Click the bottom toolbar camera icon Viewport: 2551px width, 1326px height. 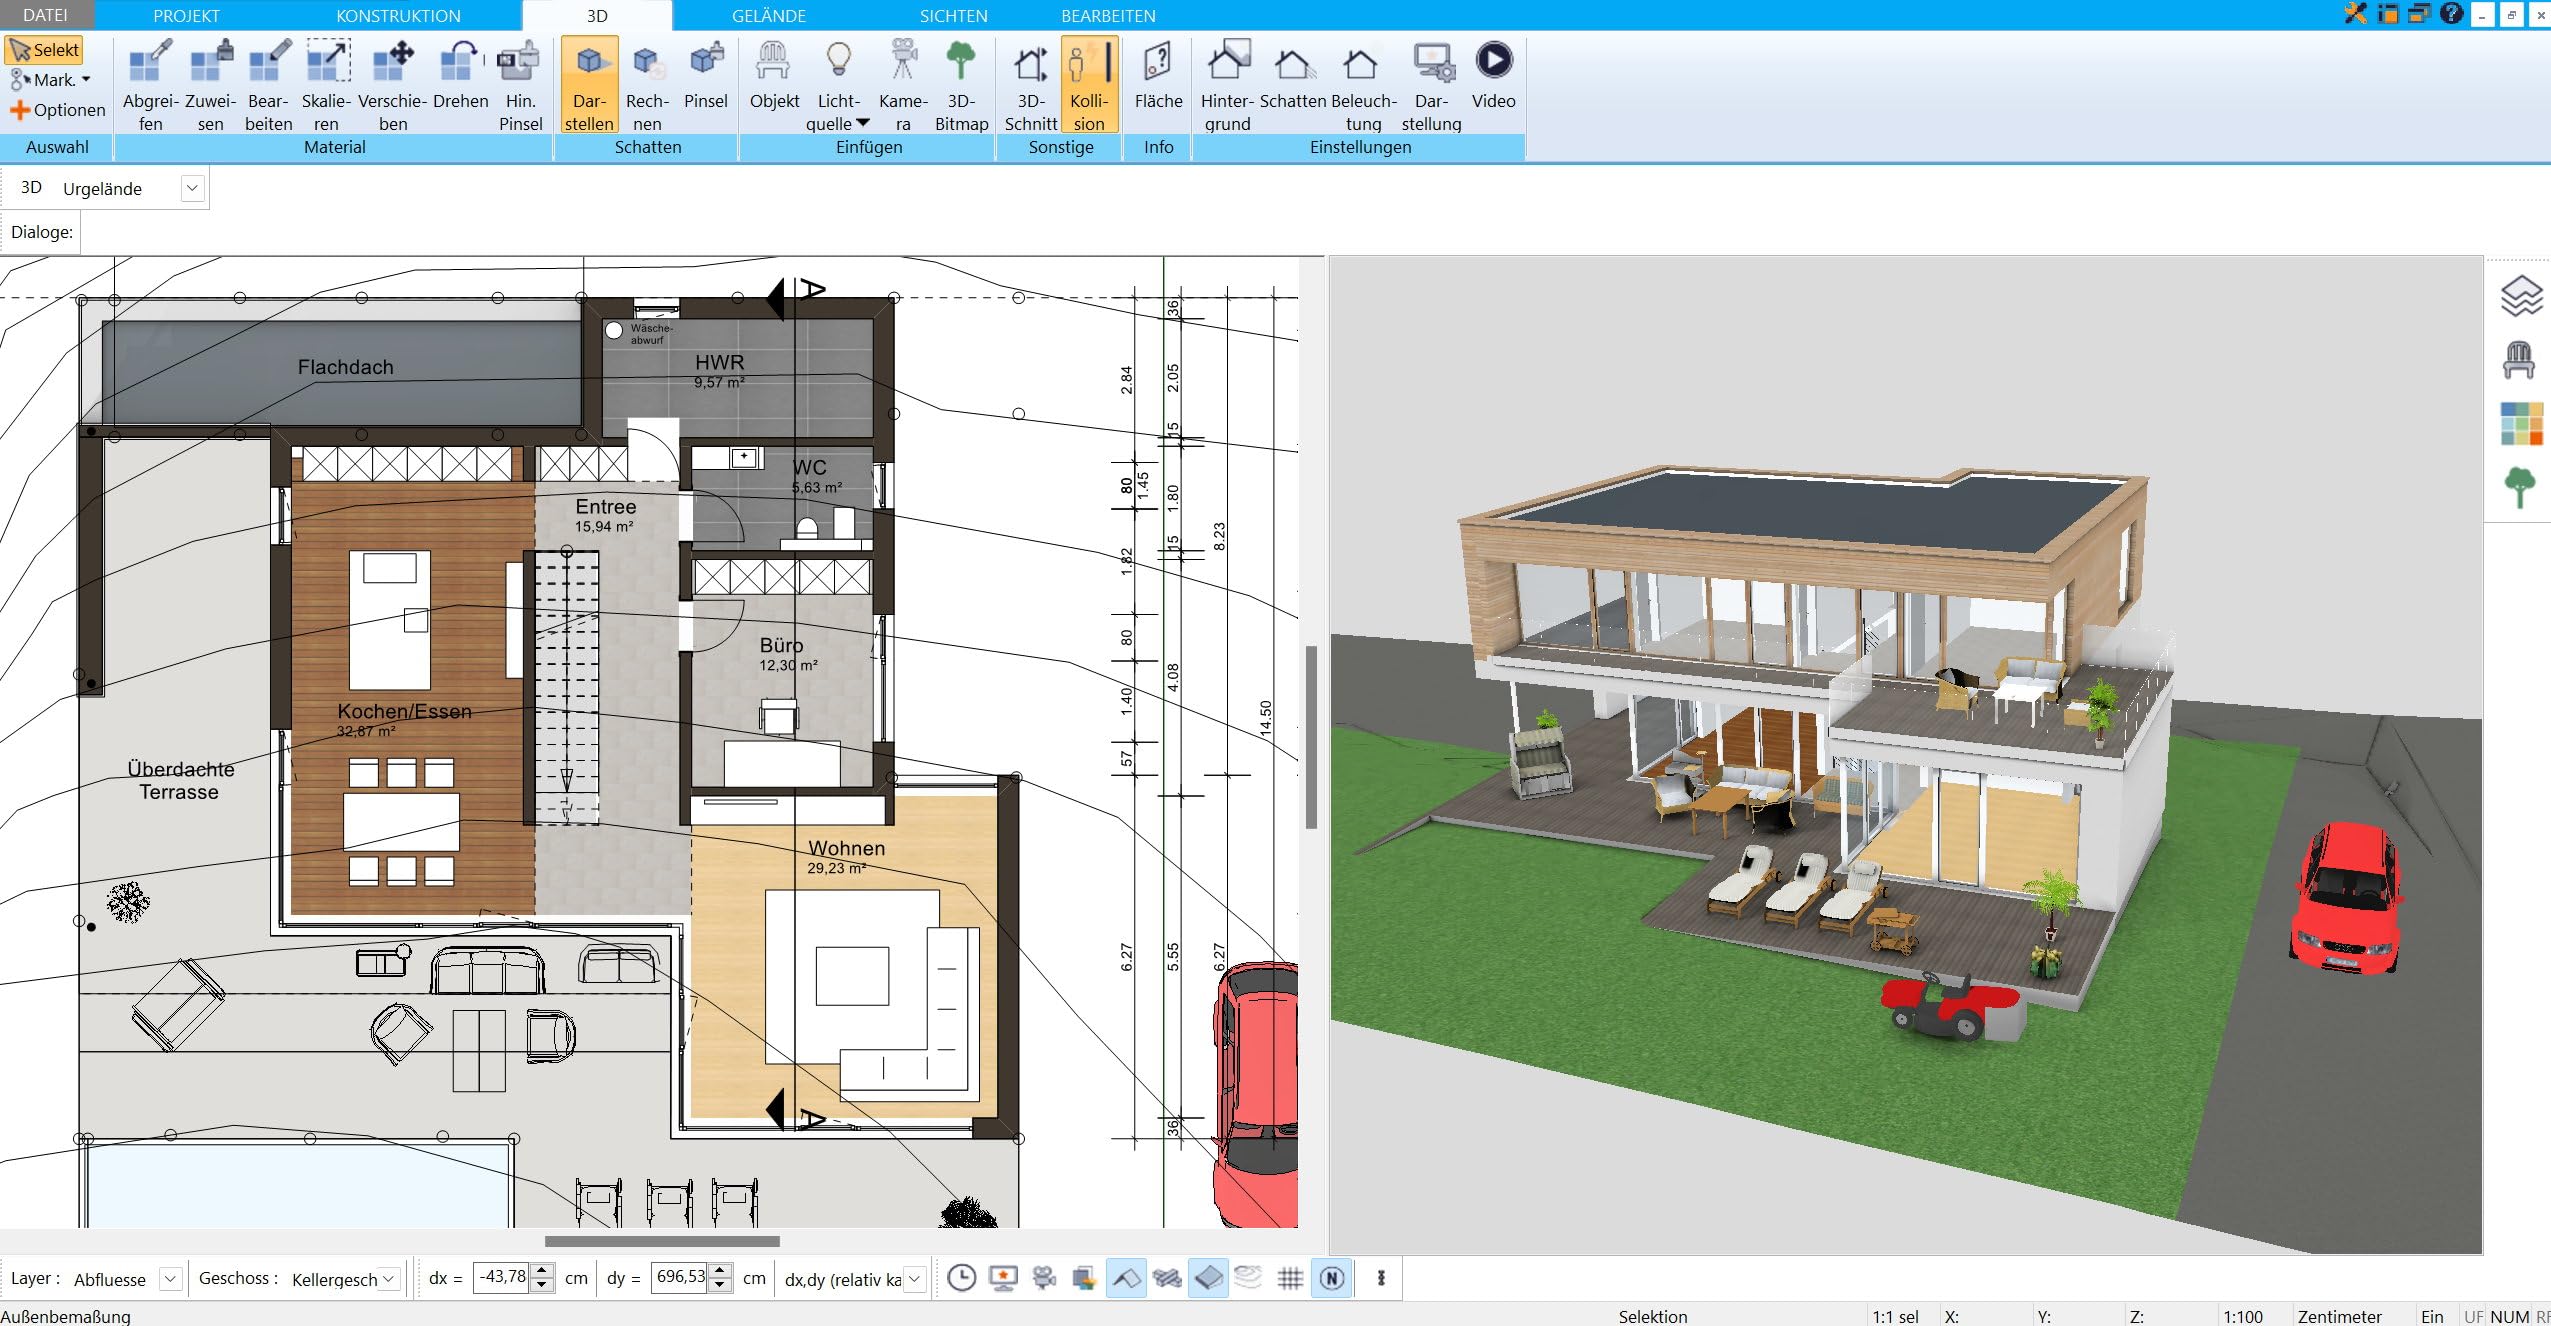pos(1044,1278)
